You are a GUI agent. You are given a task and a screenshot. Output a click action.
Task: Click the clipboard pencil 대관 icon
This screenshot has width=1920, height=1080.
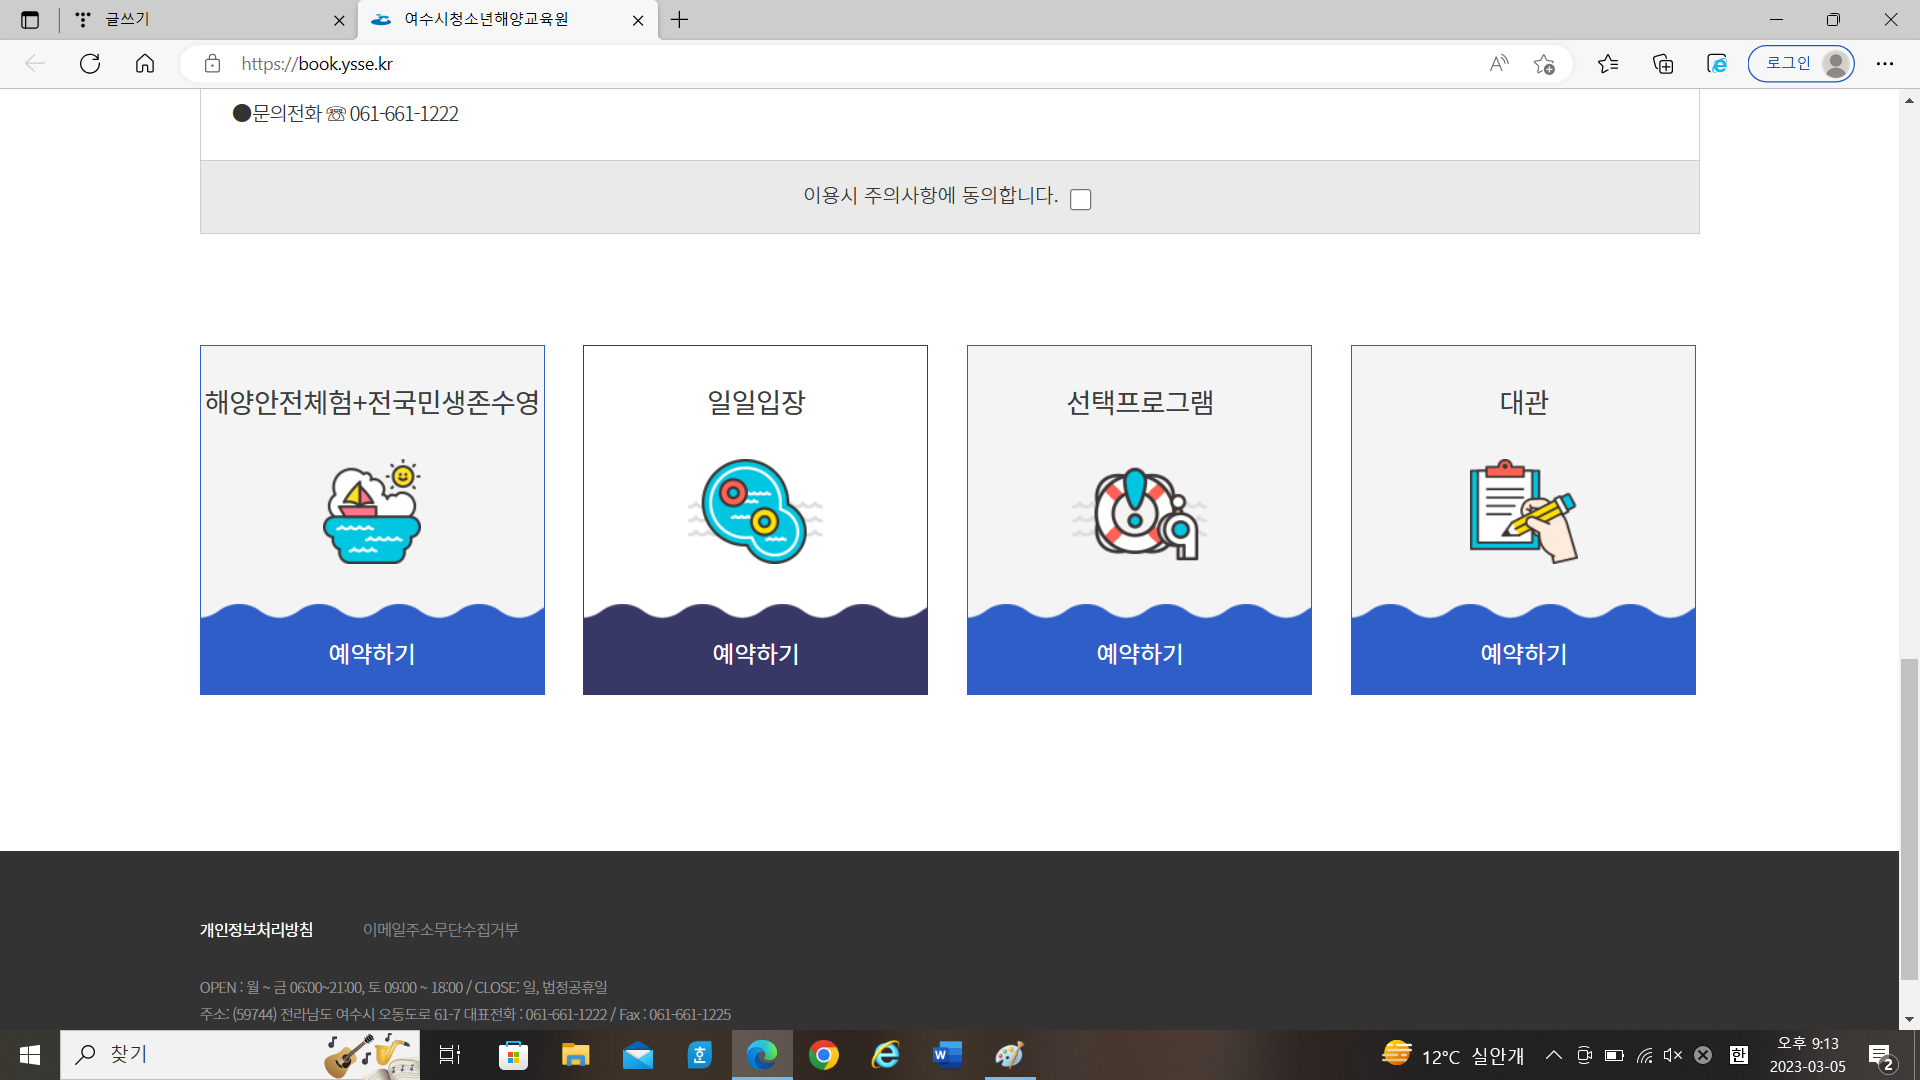tap(1523, 512)
